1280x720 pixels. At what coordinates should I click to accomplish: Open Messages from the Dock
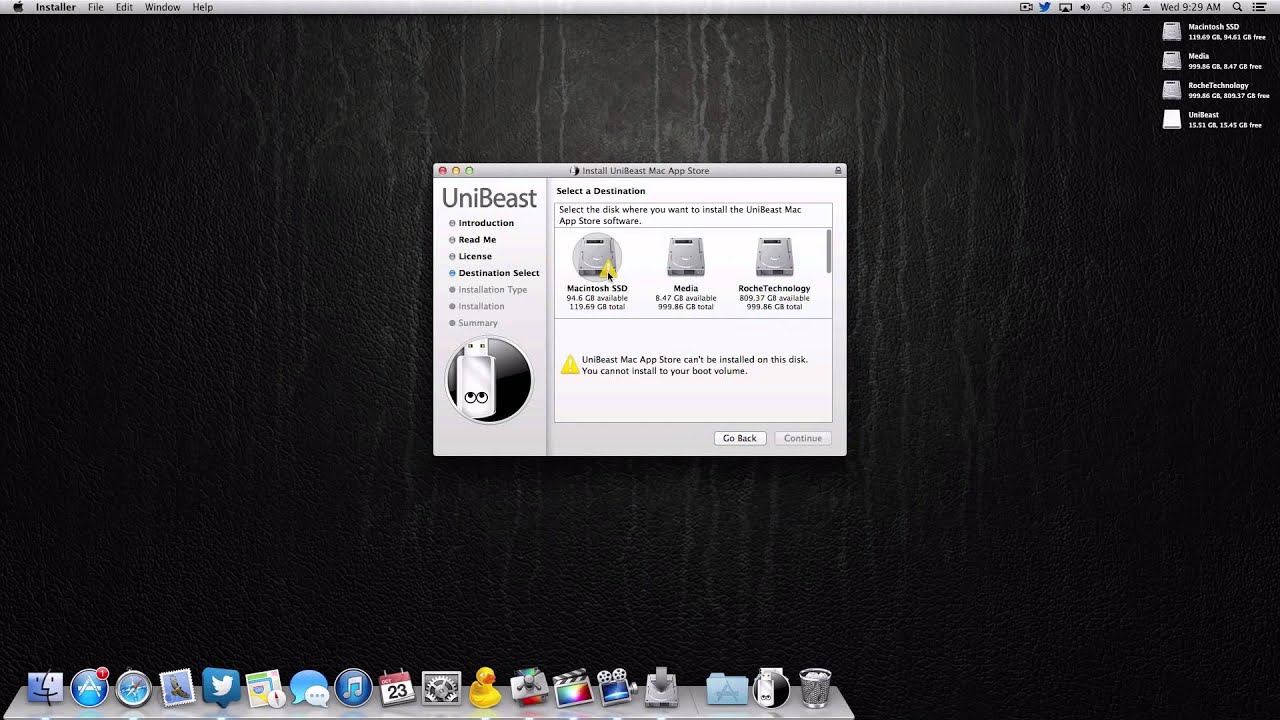coord(309,688)
